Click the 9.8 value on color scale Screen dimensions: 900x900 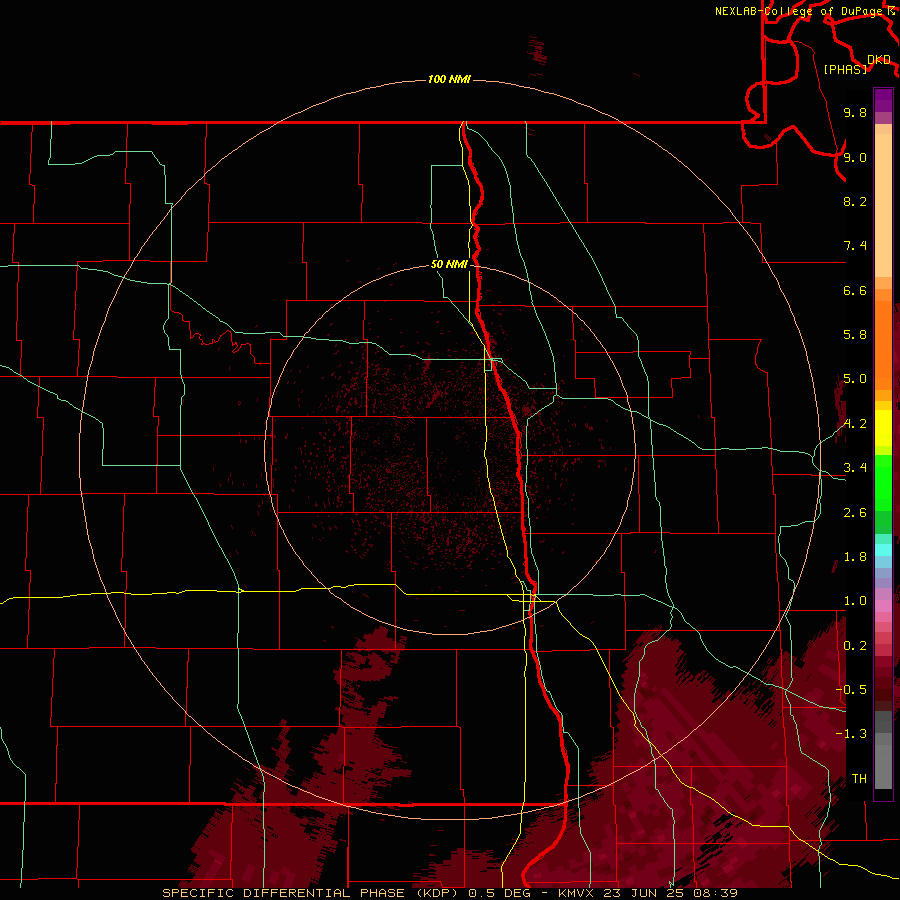click(x=855, y=112)
